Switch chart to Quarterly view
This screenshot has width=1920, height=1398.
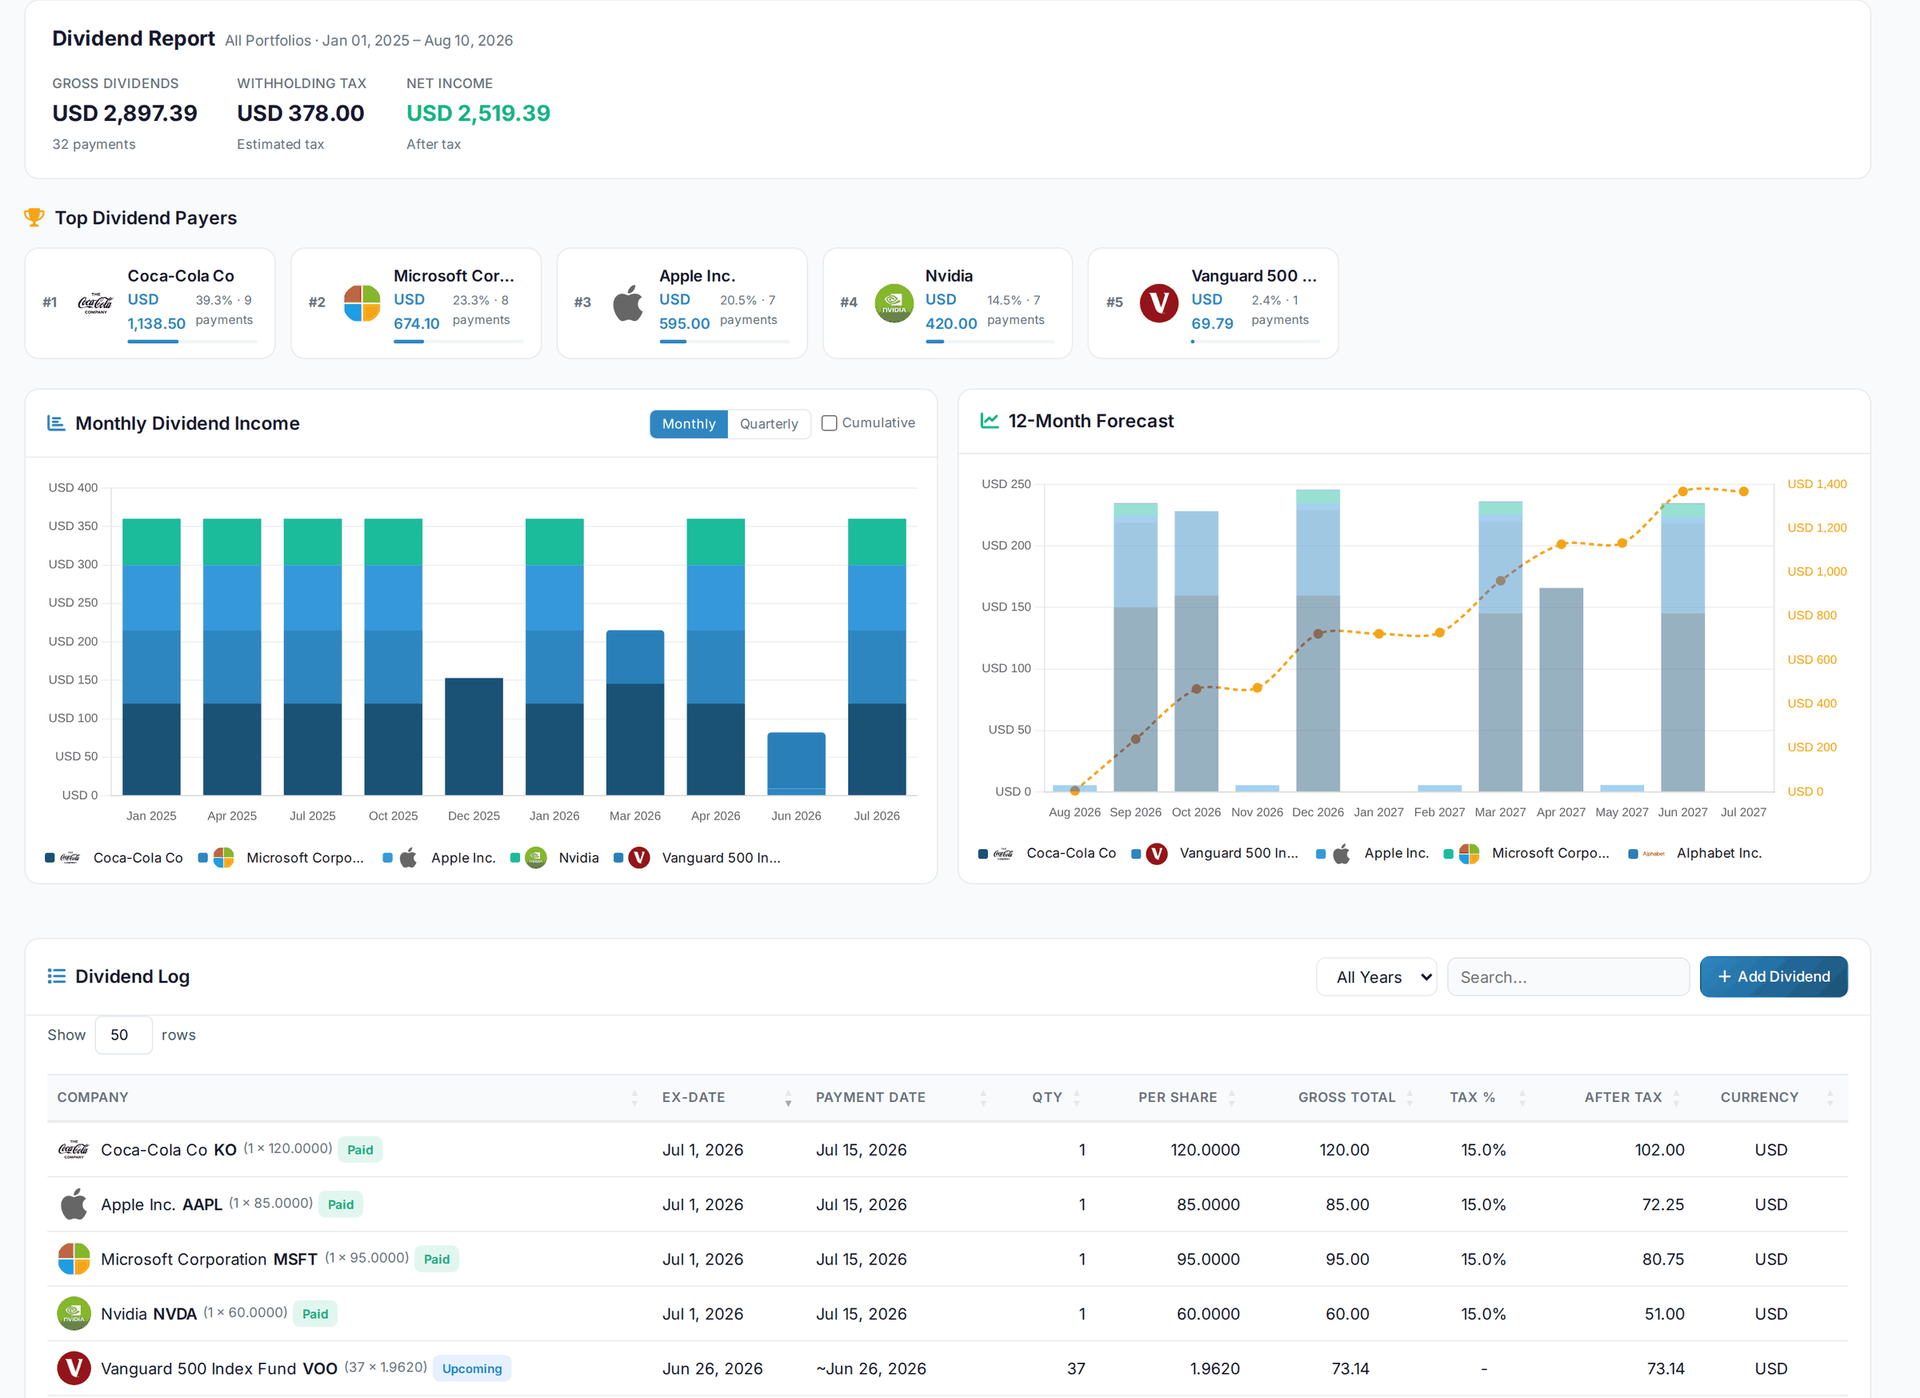click(769, 424)
